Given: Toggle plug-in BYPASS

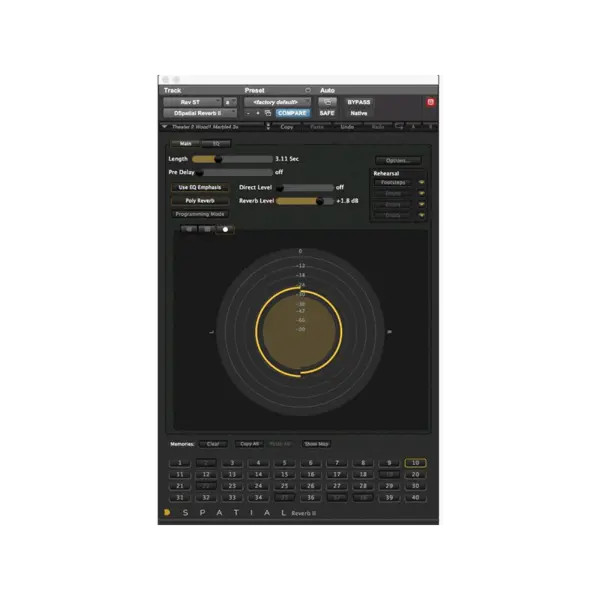Looking at the screenshot, I should tap(359, 102).
